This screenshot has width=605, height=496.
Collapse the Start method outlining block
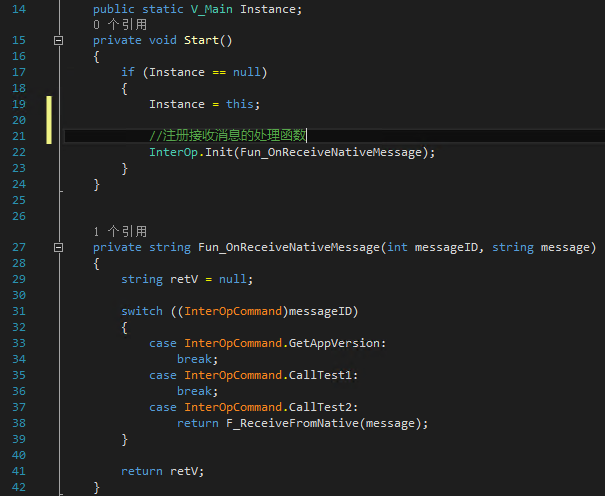pos(57,41)
